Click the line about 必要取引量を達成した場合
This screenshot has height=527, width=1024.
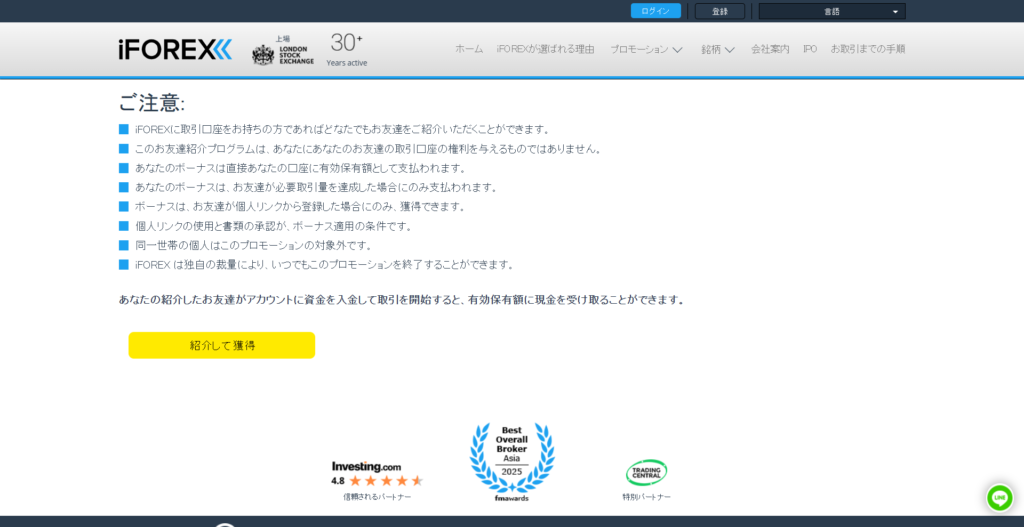pyautogui.click(x=317, y=187)
